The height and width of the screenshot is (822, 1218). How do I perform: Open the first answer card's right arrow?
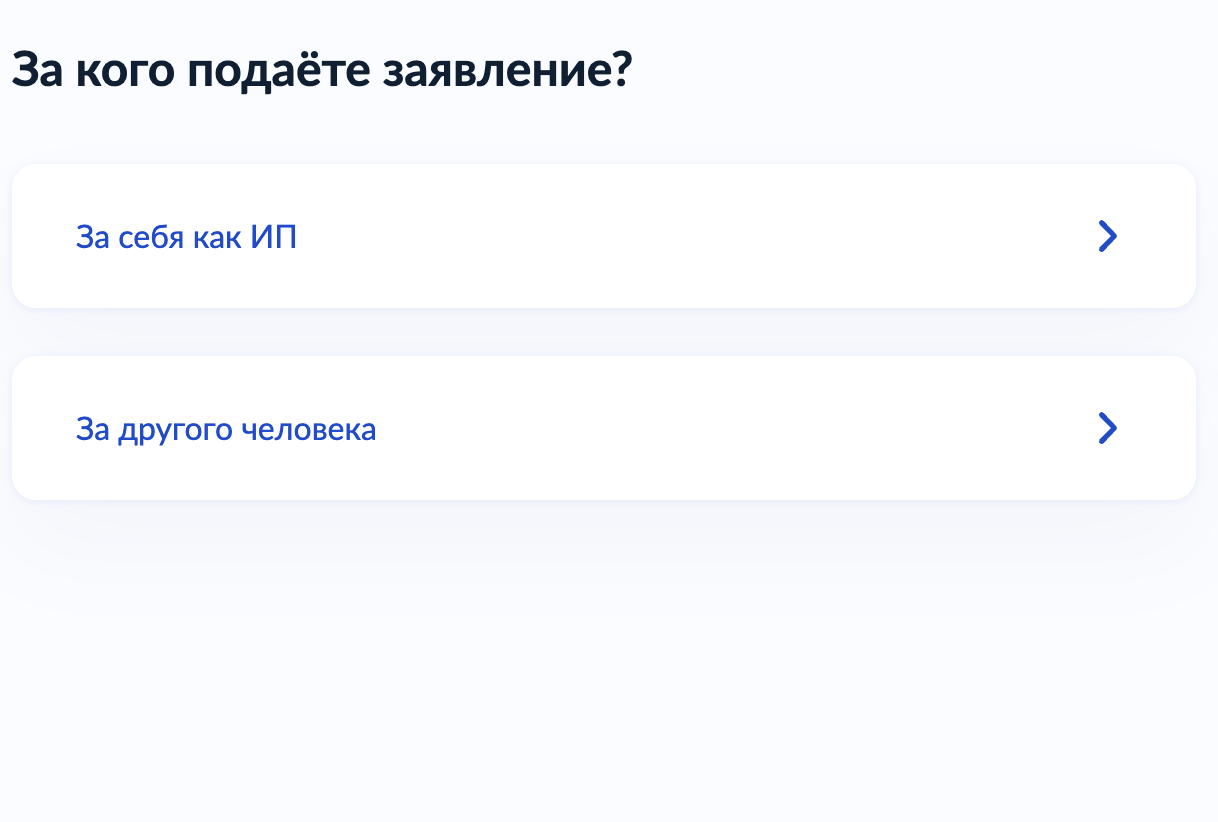(x=1107, y=236)
